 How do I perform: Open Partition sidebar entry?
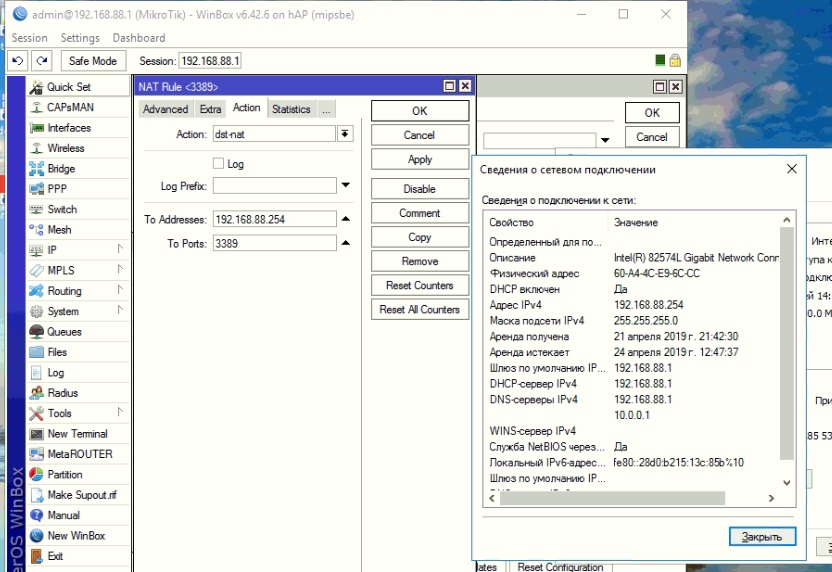click(79, 474)
